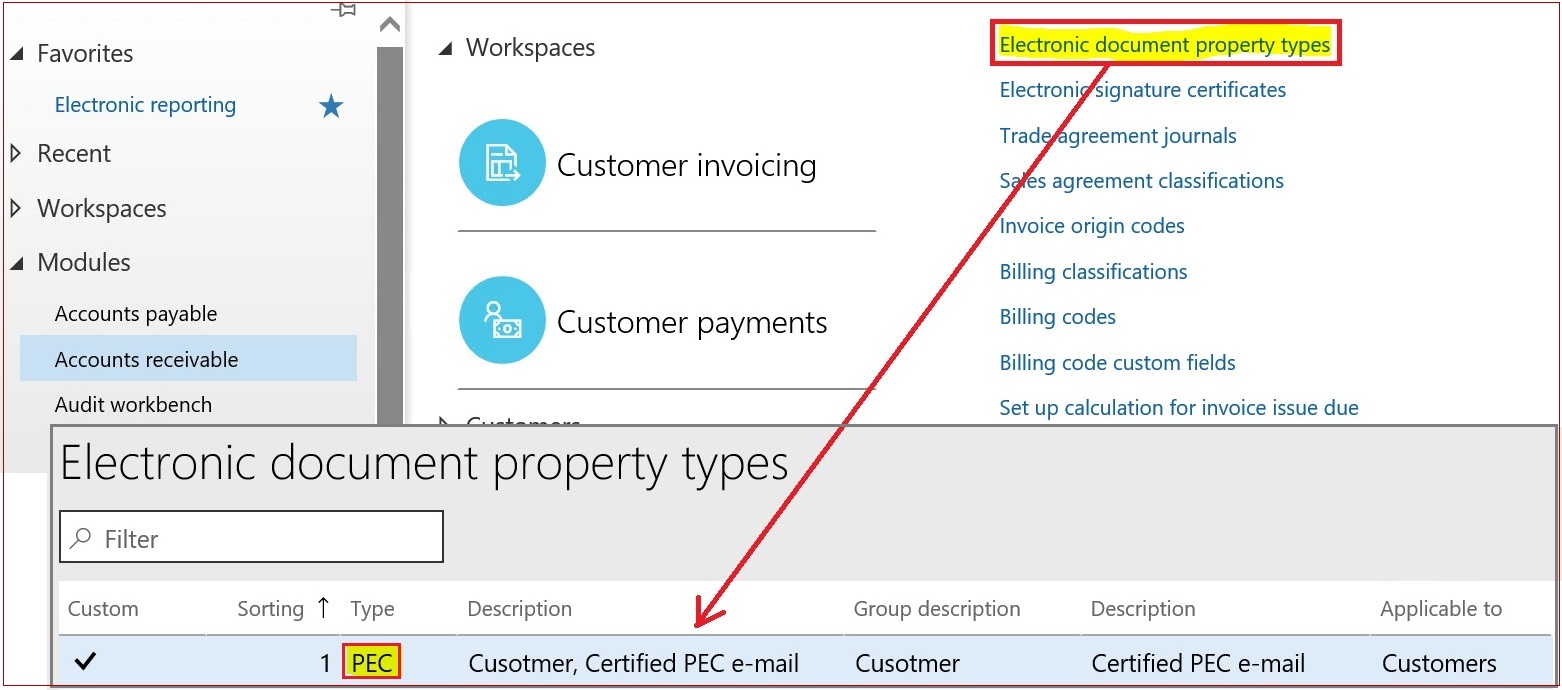Image resolution: width=1562 pixels, height=690 pixels.
Task: Open Billing code custom fields link
Action: coord(1117,363)
